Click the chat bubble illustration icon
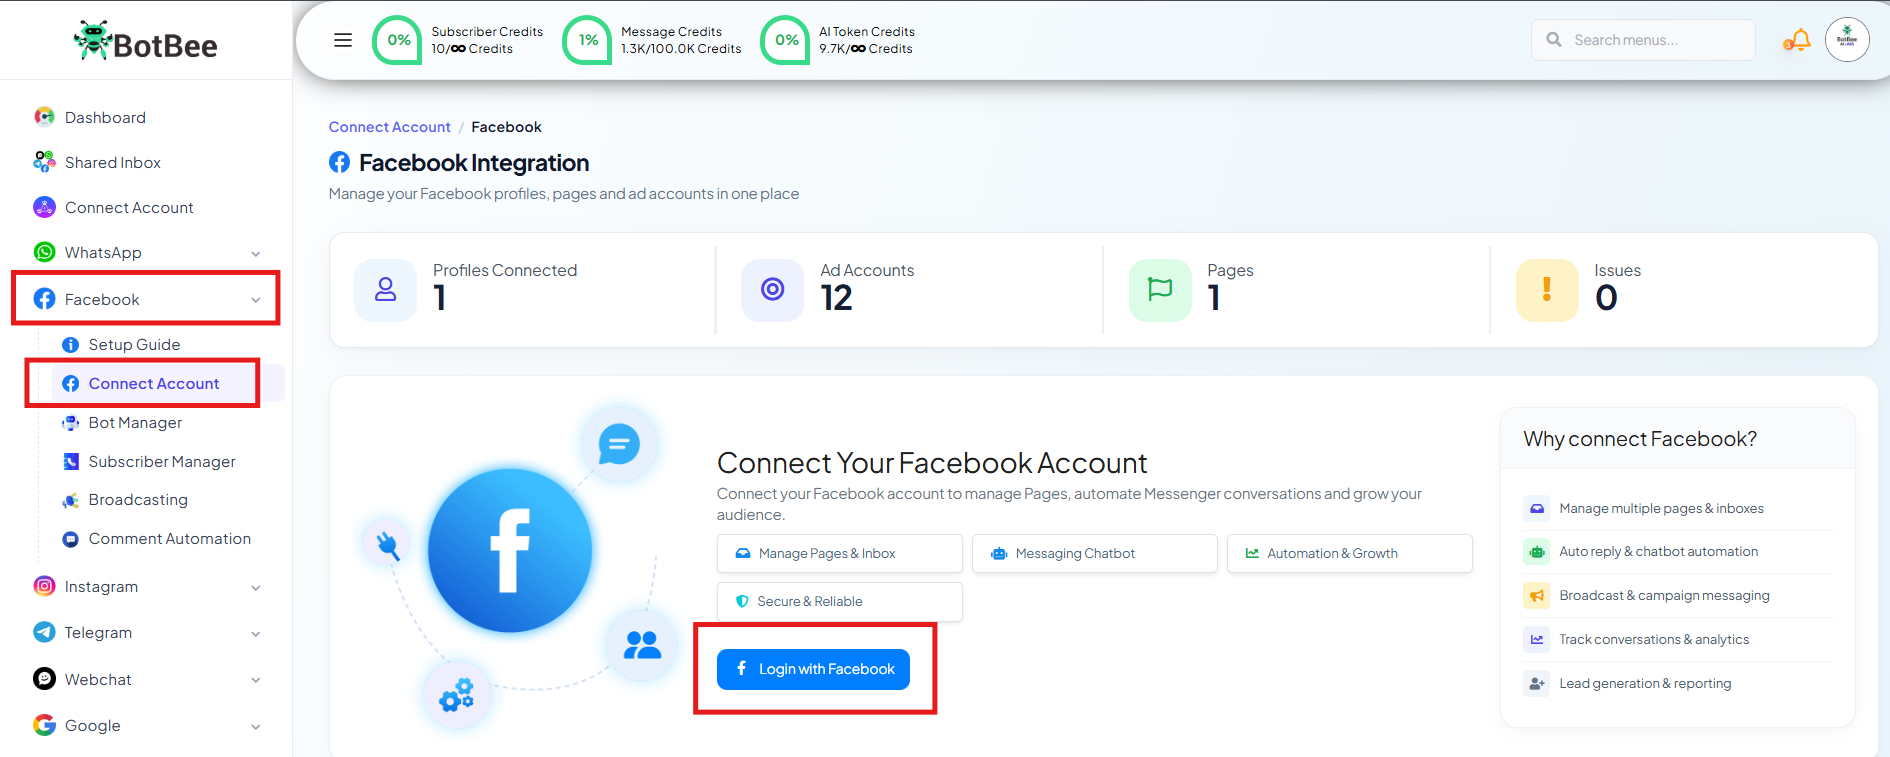The image size is (1890, 757). pyautogui.click(x=619, y=443)
